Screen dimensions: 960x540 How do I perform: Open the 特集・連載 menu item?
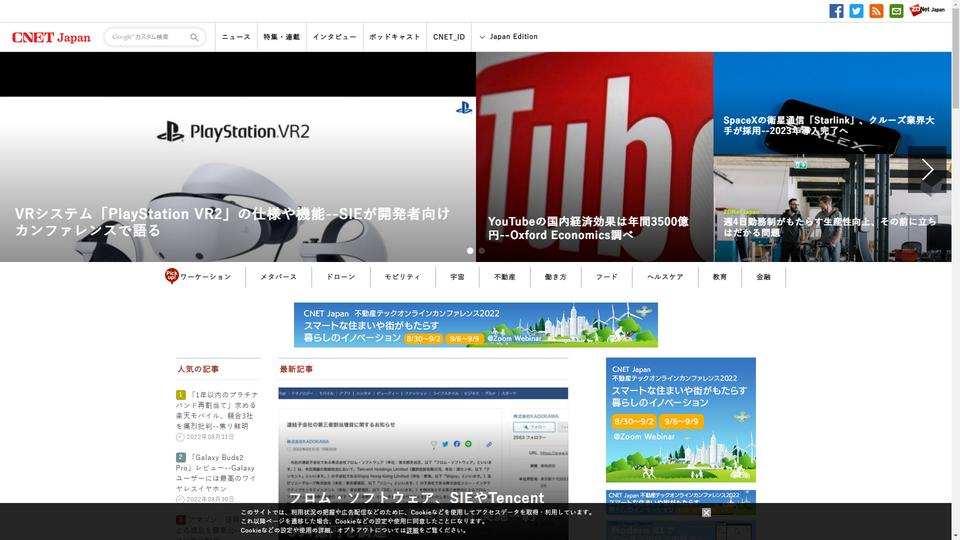282,37
